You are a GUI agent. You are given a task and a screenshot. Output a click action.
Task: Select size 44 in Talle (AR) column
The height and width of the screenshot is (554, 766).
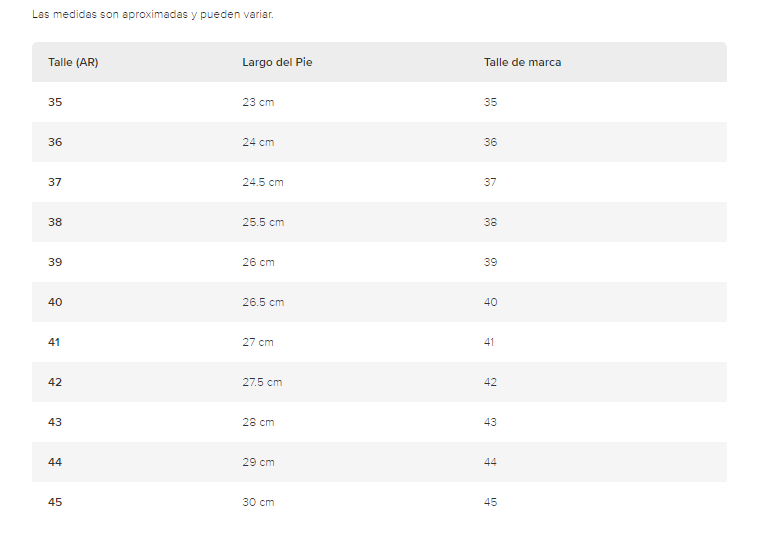55,463
